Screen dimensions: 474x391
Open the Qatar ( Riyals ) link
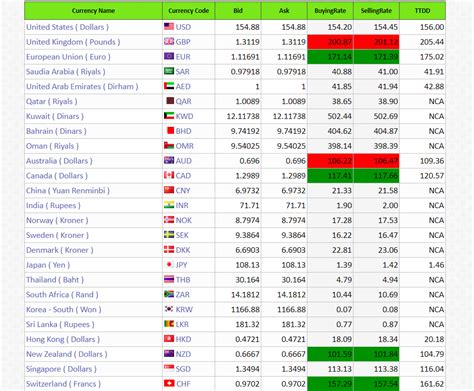coord(52,101)
